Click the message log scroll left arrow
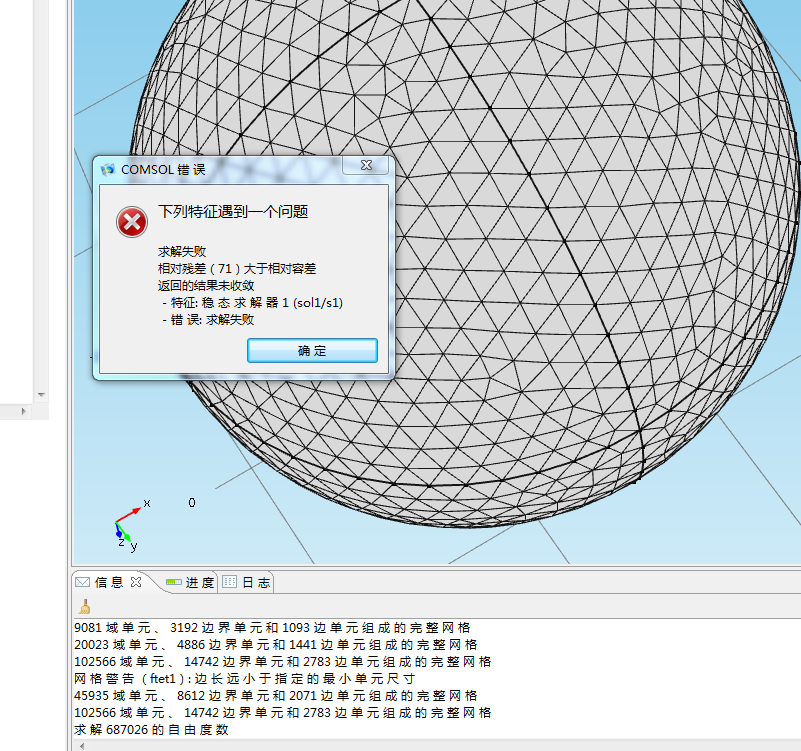The image size is (801, 751). (x=81, y=746)
